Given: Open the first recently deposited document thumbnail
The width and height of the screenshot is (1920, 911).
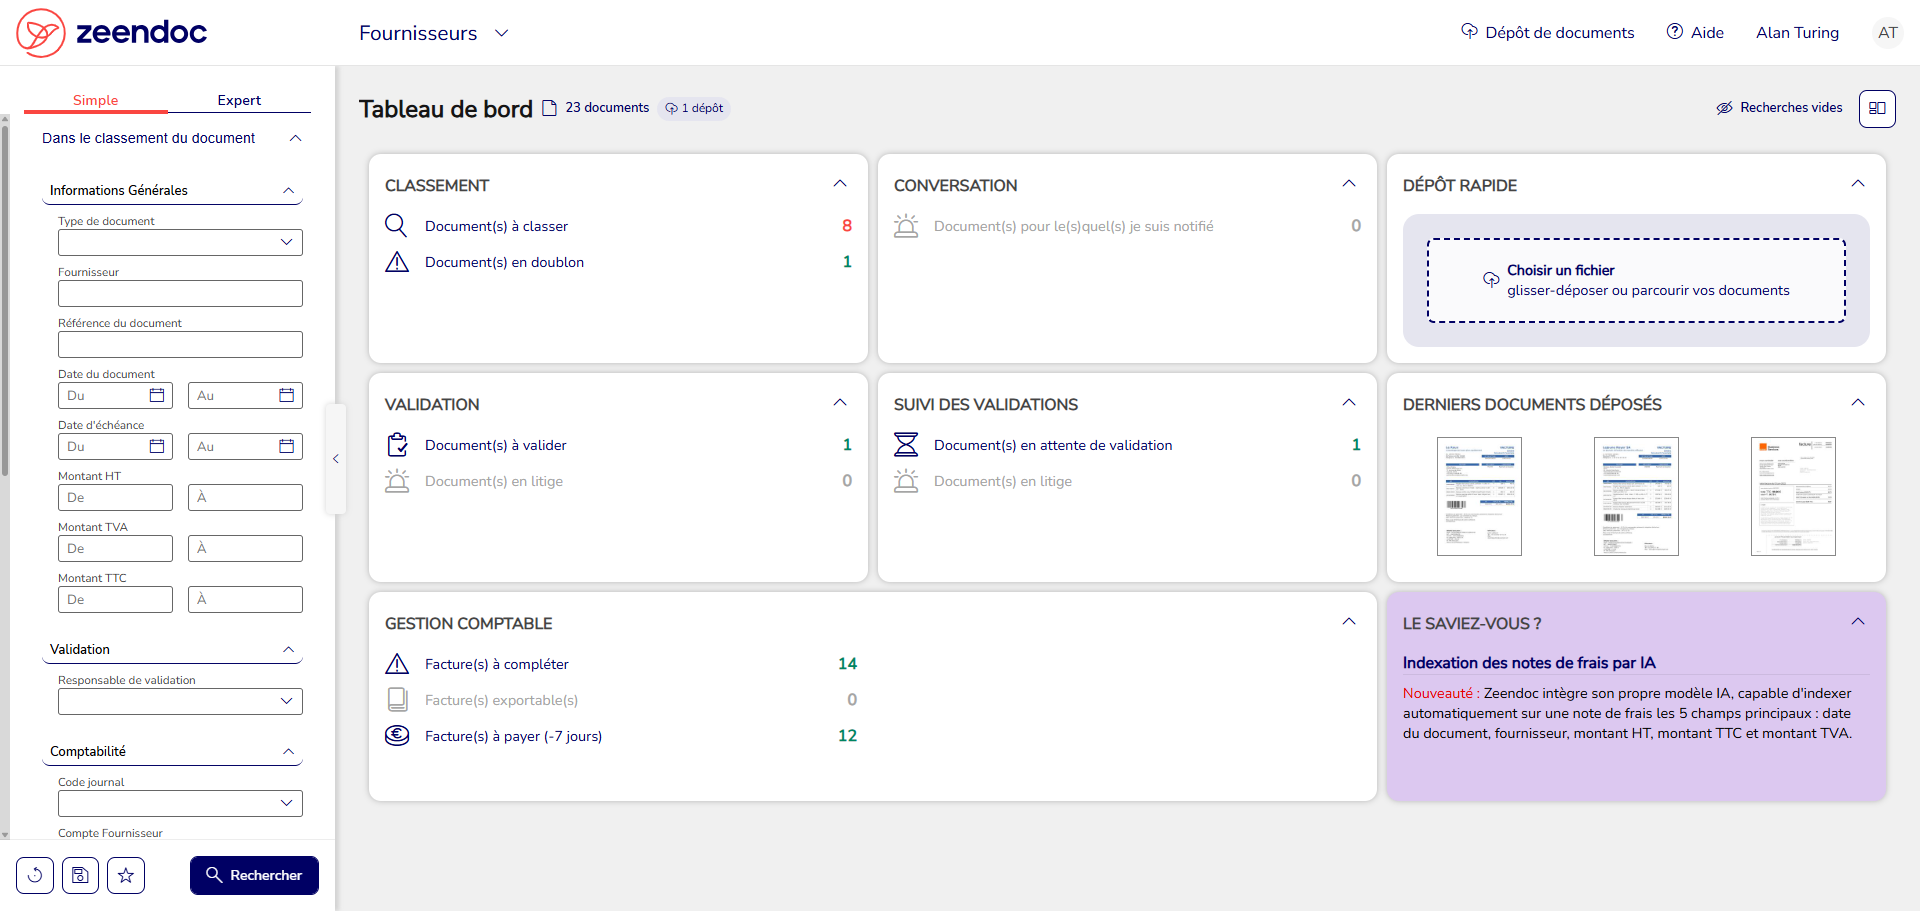Looking at the screenshot, I should pos(1479,496).
